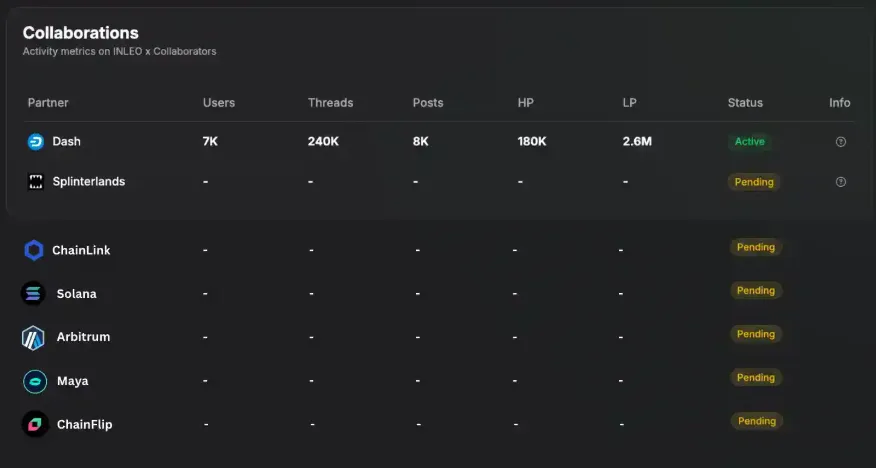Viewport: 876px width, 468px height.
Task: Click the 2.6M LP value for Dash
Action: (637, 141)
